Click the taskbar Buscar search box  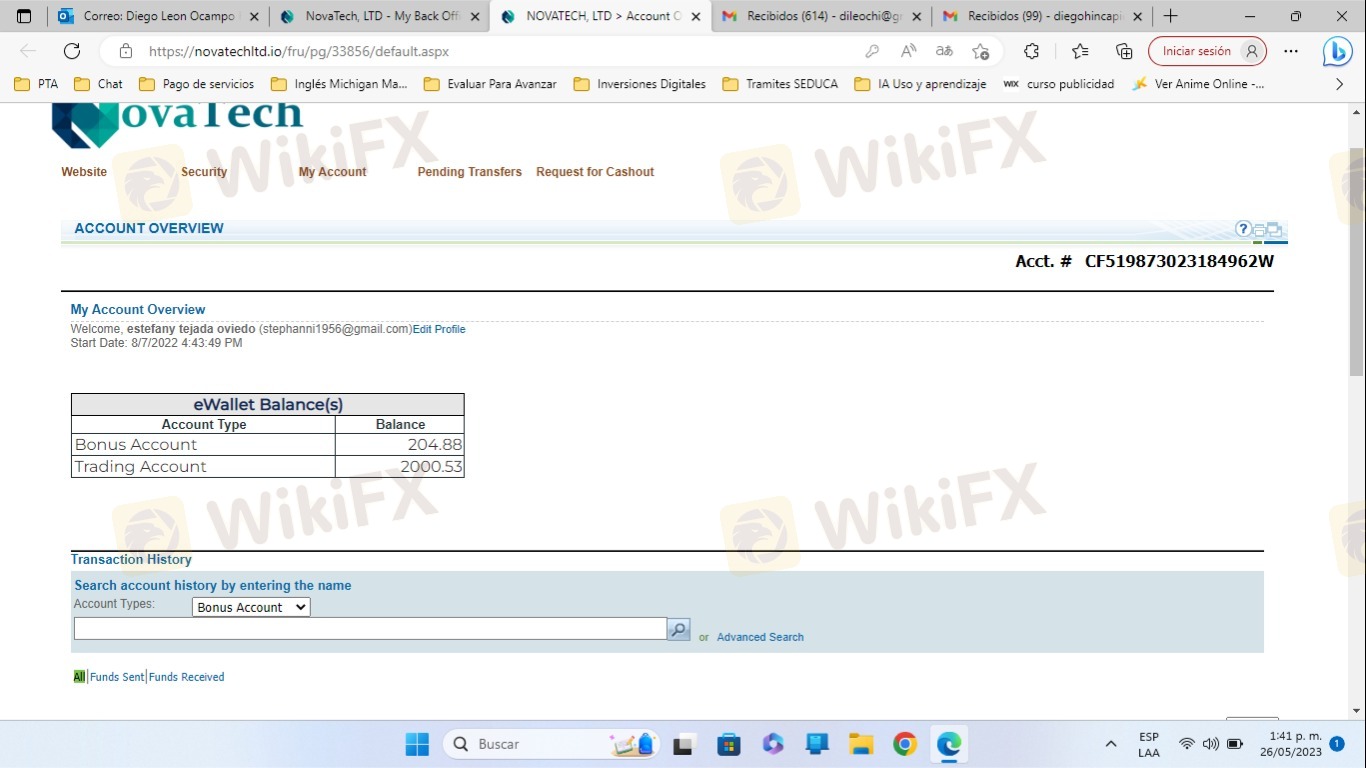pyautogui.click(x=549, y=744)
